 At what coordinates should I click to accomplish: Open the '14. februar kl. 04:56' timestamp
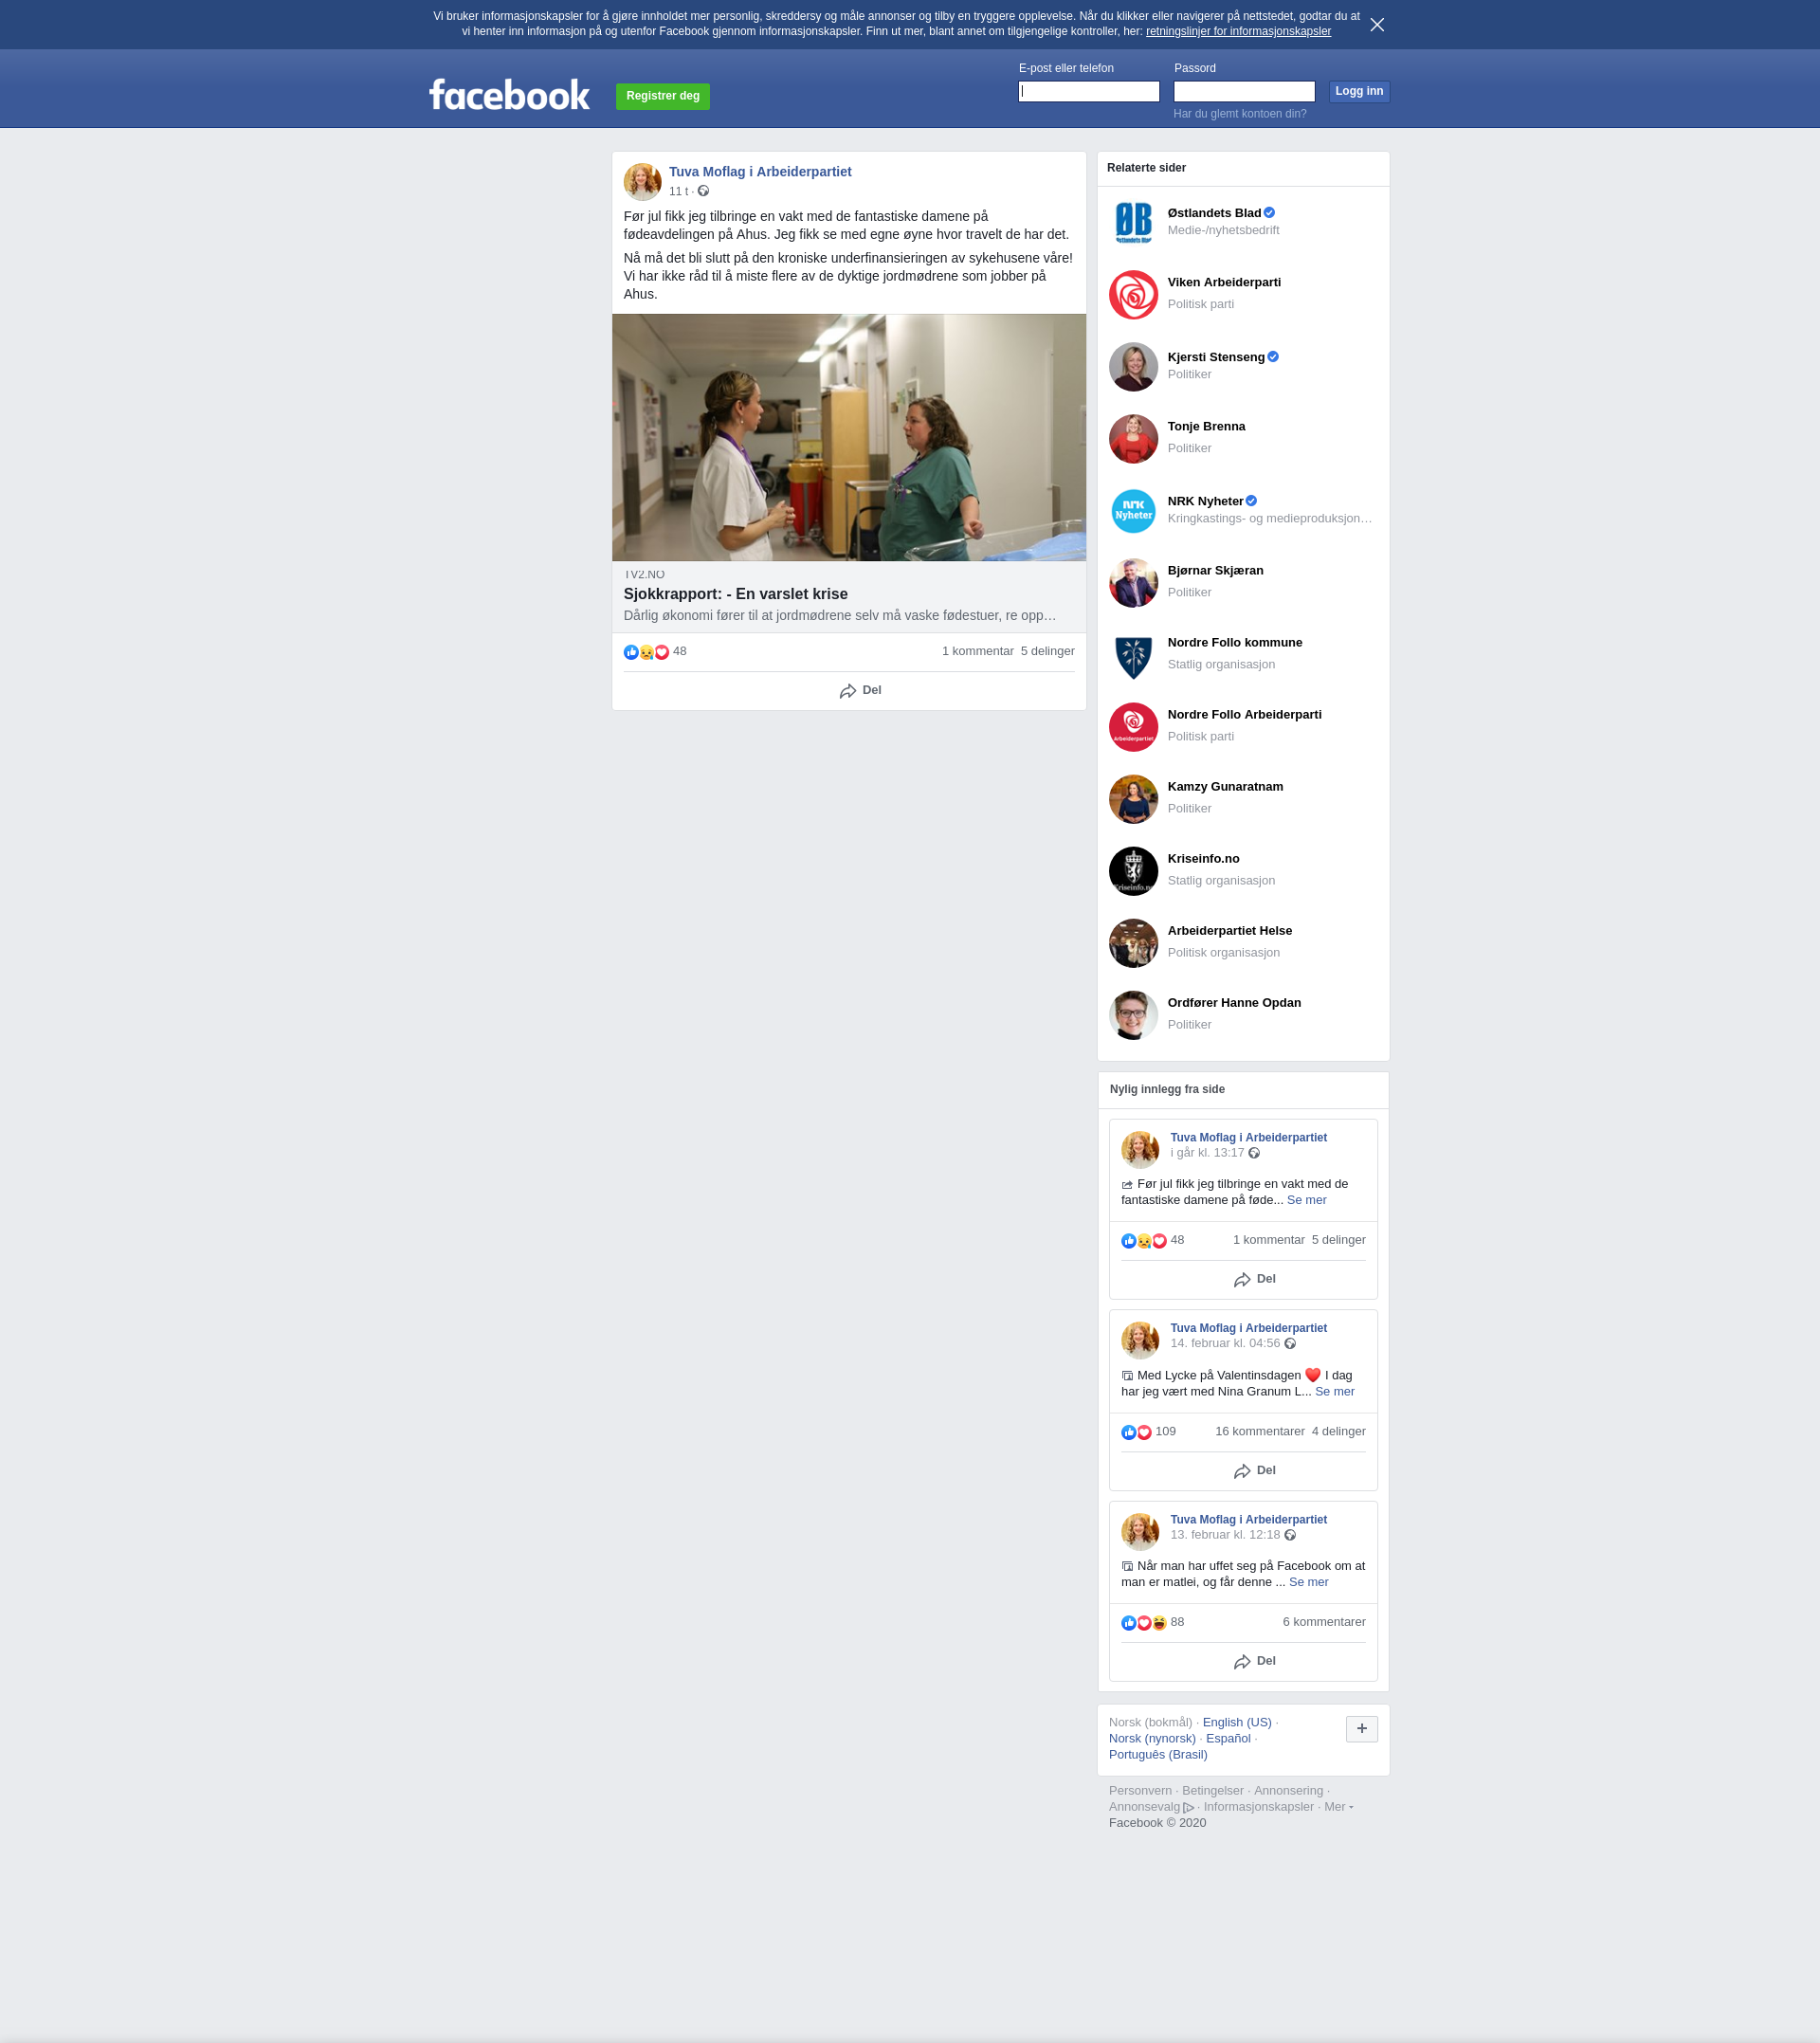pyautogui.click(x=1225, y=1343)
